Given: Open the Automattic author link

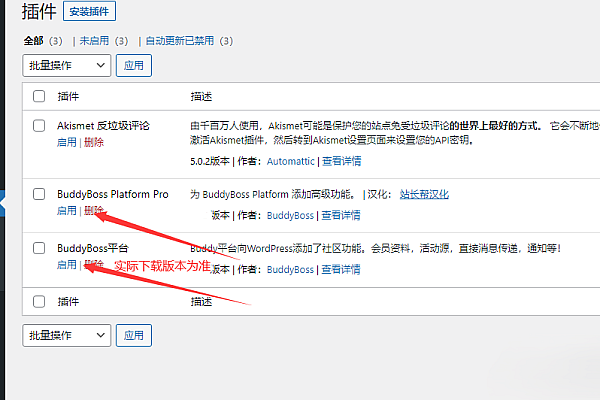Looking at the screenshot, I should pos(290,162).
